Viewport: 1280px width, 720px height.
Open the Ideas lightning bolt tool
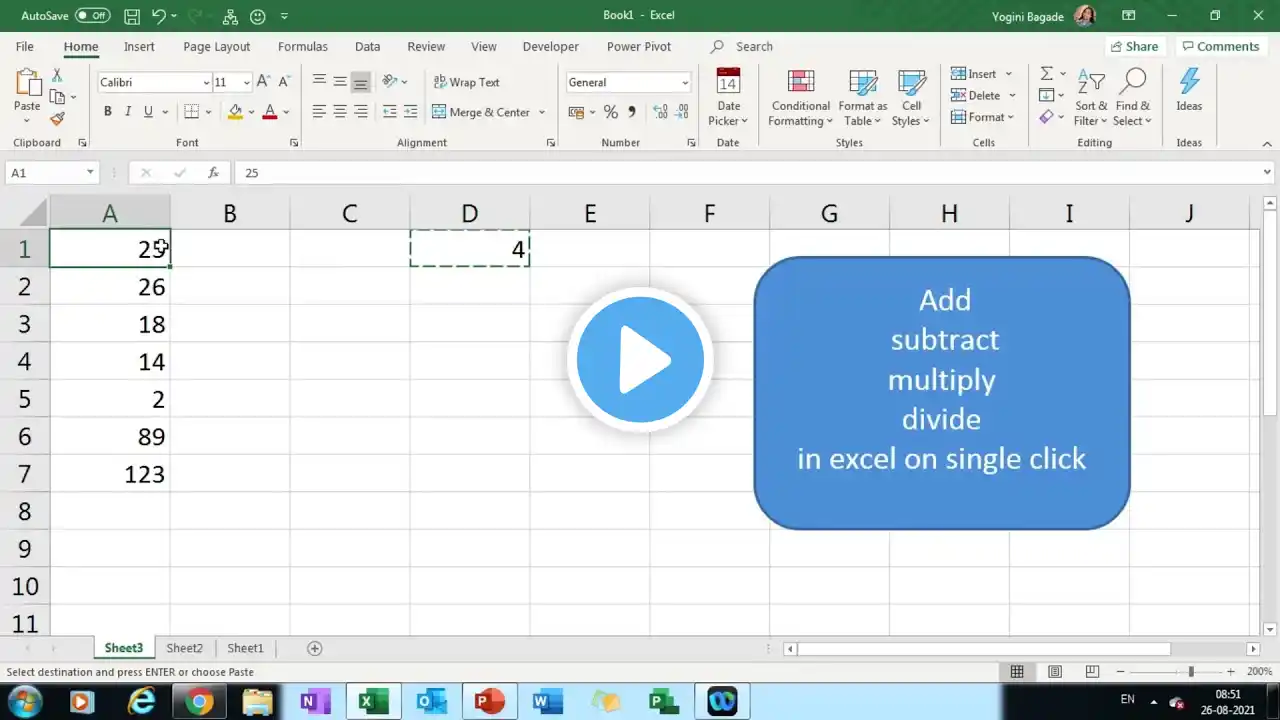click(1189, 90)
